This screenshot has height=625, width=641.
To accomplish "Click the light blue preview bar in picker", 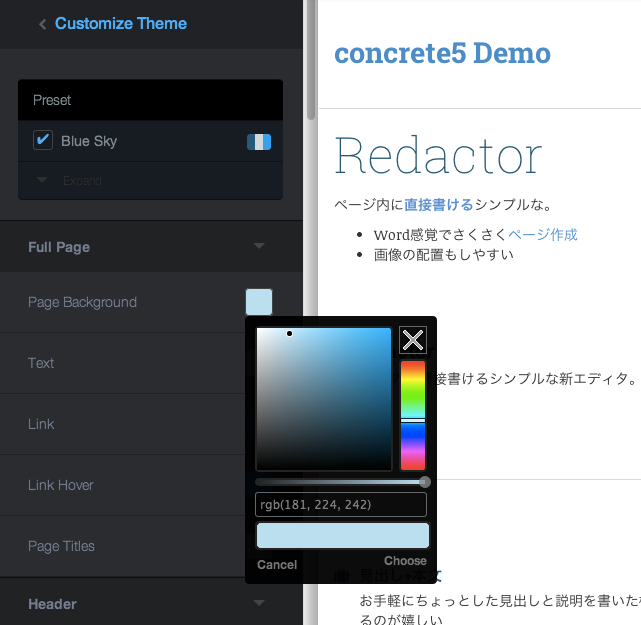I will 342,536.
